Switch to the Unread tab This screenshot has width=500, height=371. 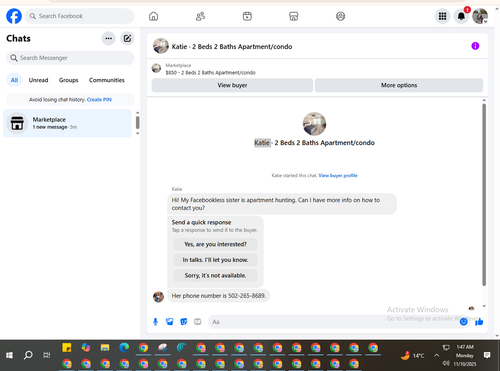tap(38, 80)
